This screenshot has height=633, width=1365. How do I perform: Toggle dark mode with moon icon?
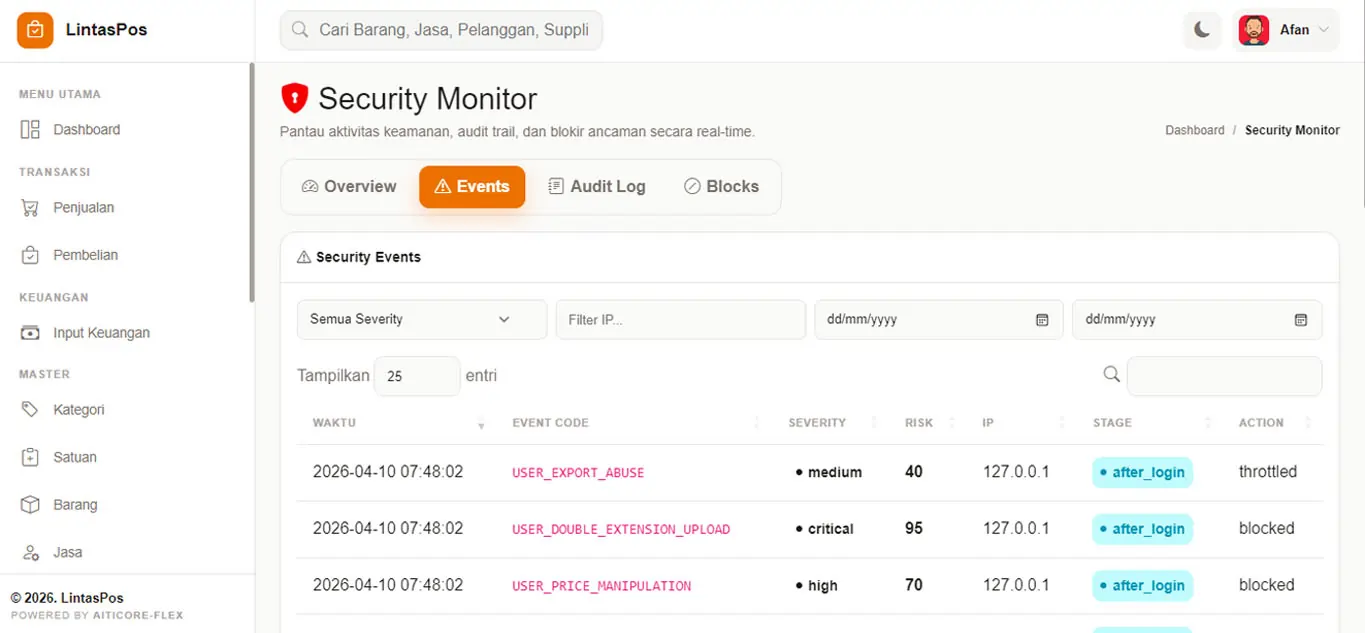click(x=1202, y=30)
